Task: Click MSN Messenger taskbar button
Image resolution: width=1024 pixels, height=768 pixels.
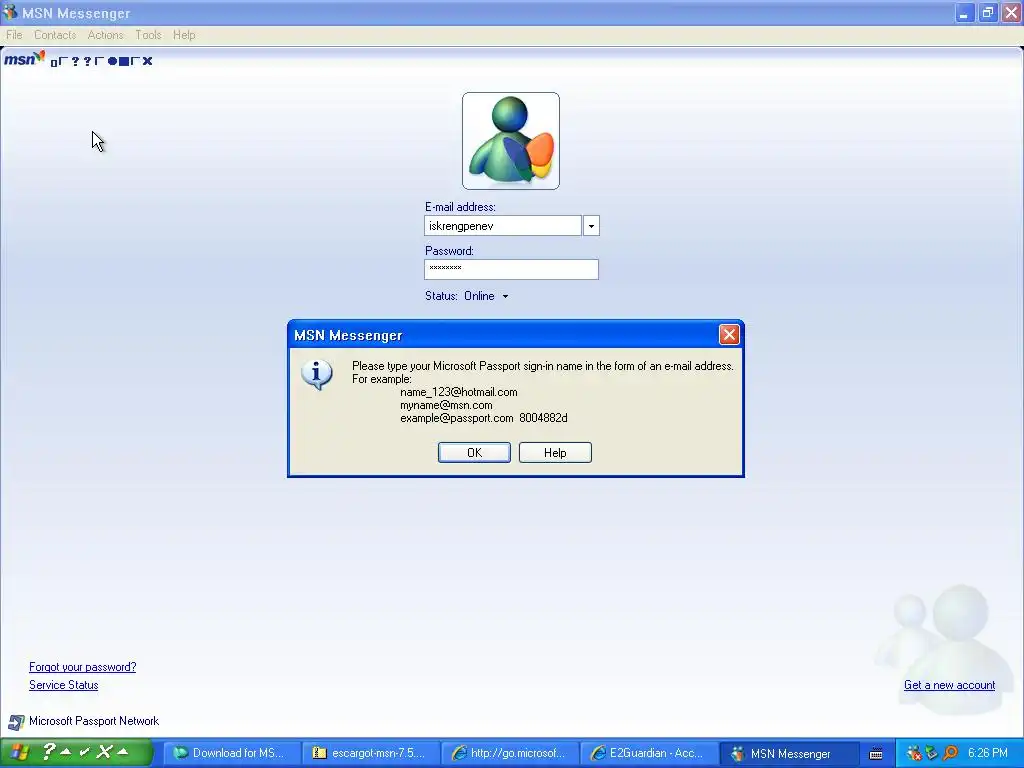Action: pyautogui.click(x=787, y=753)
